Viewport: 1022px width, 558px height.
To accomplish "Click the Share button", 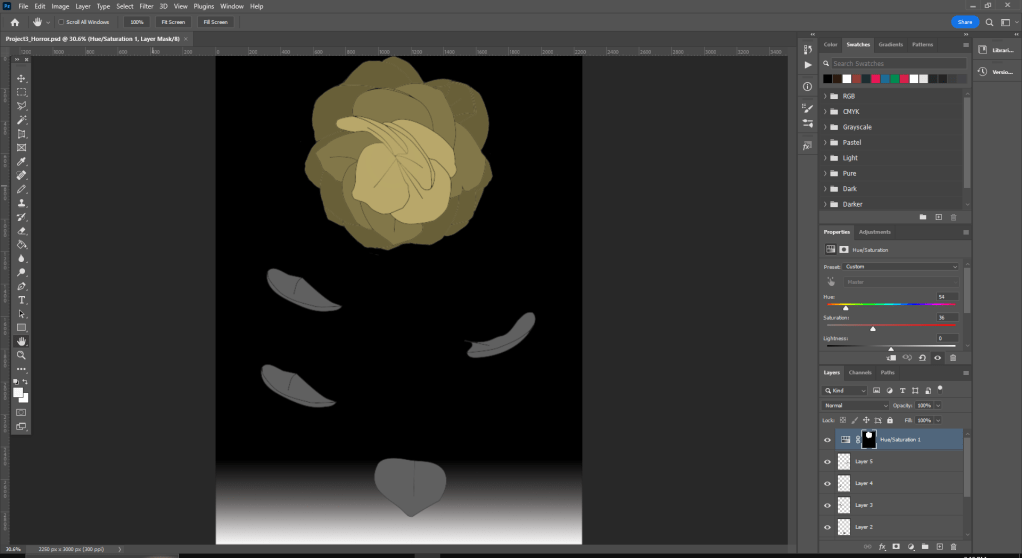I will (x=964, y=21).
